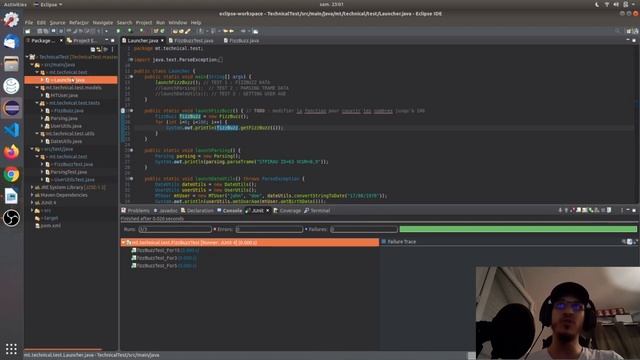Click the Runs field in JUnit view
This screenshot has height=360, width=640.
pyautogui.click(x=175, y=229)
